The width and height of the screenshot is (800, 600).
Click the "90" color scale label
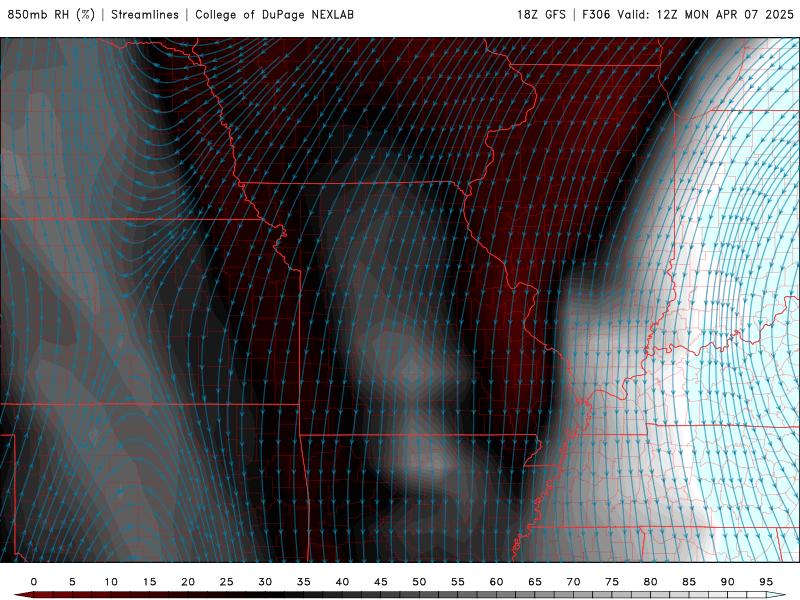pos(728,582)
